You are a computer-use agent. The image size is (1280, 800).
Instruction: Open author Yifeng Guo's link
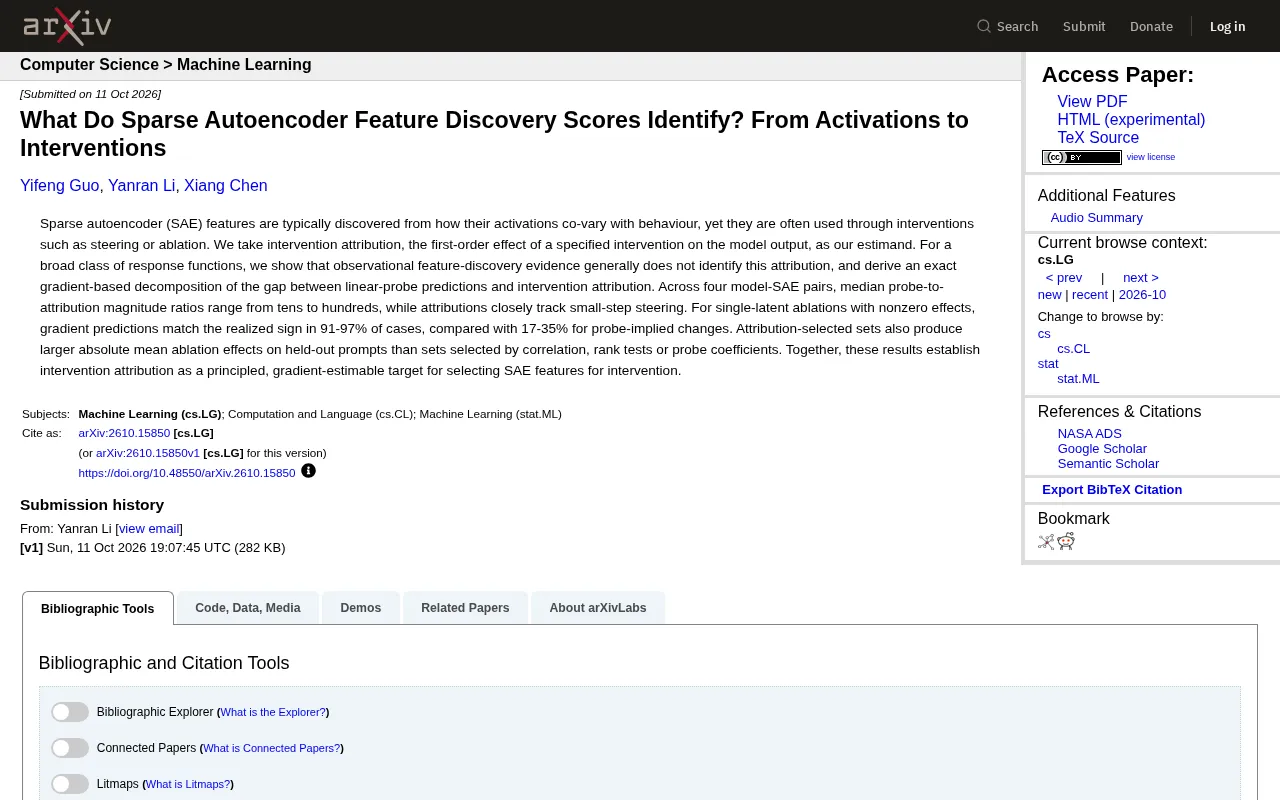coord(60,186)
